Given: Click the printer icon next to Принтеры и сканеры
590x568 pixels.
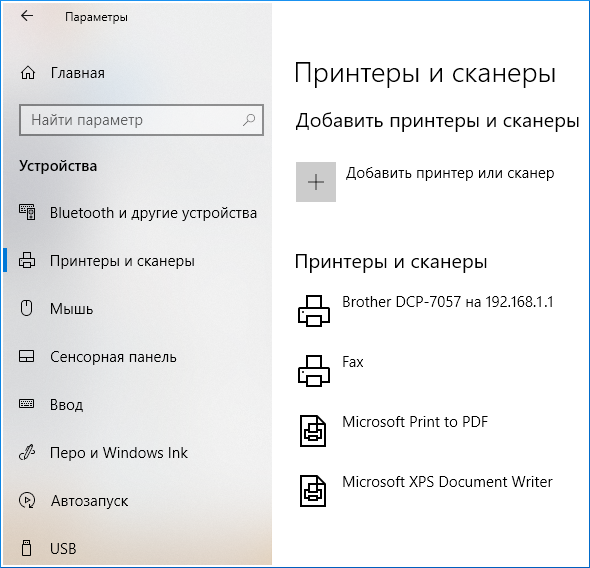Looking at the screenshot, I should point(27,260).
